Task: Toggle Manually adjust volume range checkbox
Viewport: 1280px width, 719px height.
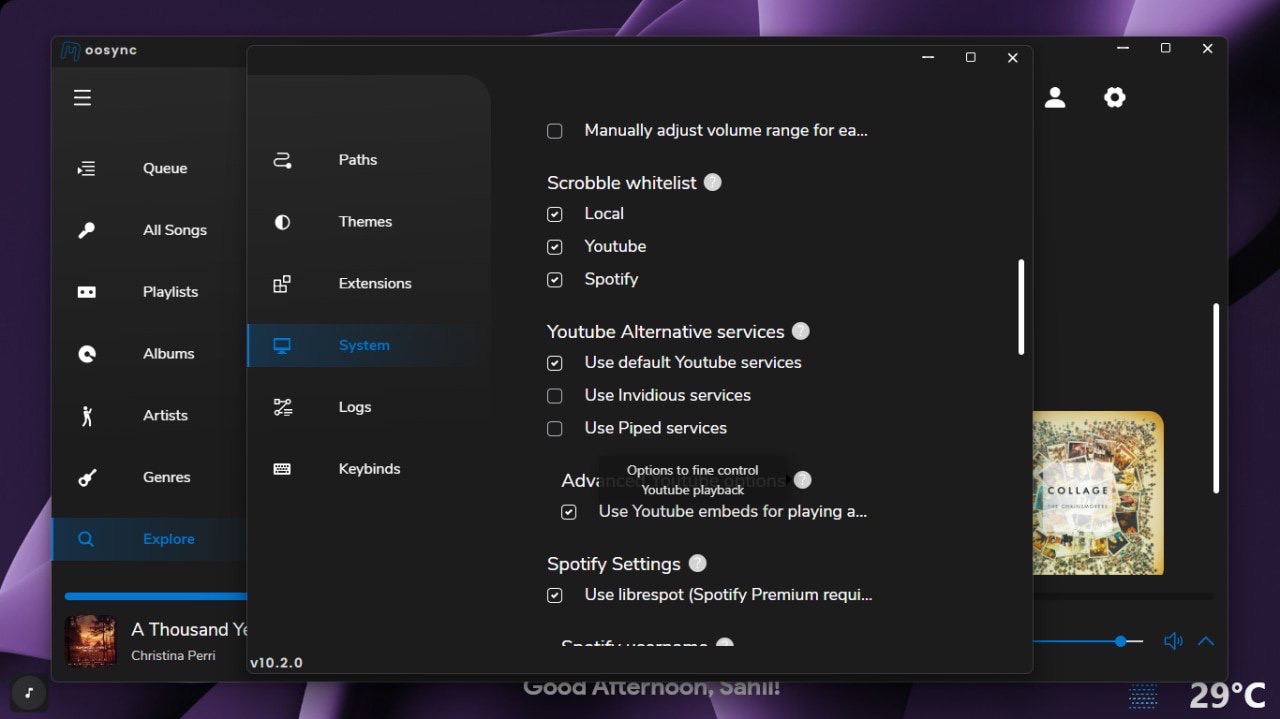Action: click(x=555, y=131)
